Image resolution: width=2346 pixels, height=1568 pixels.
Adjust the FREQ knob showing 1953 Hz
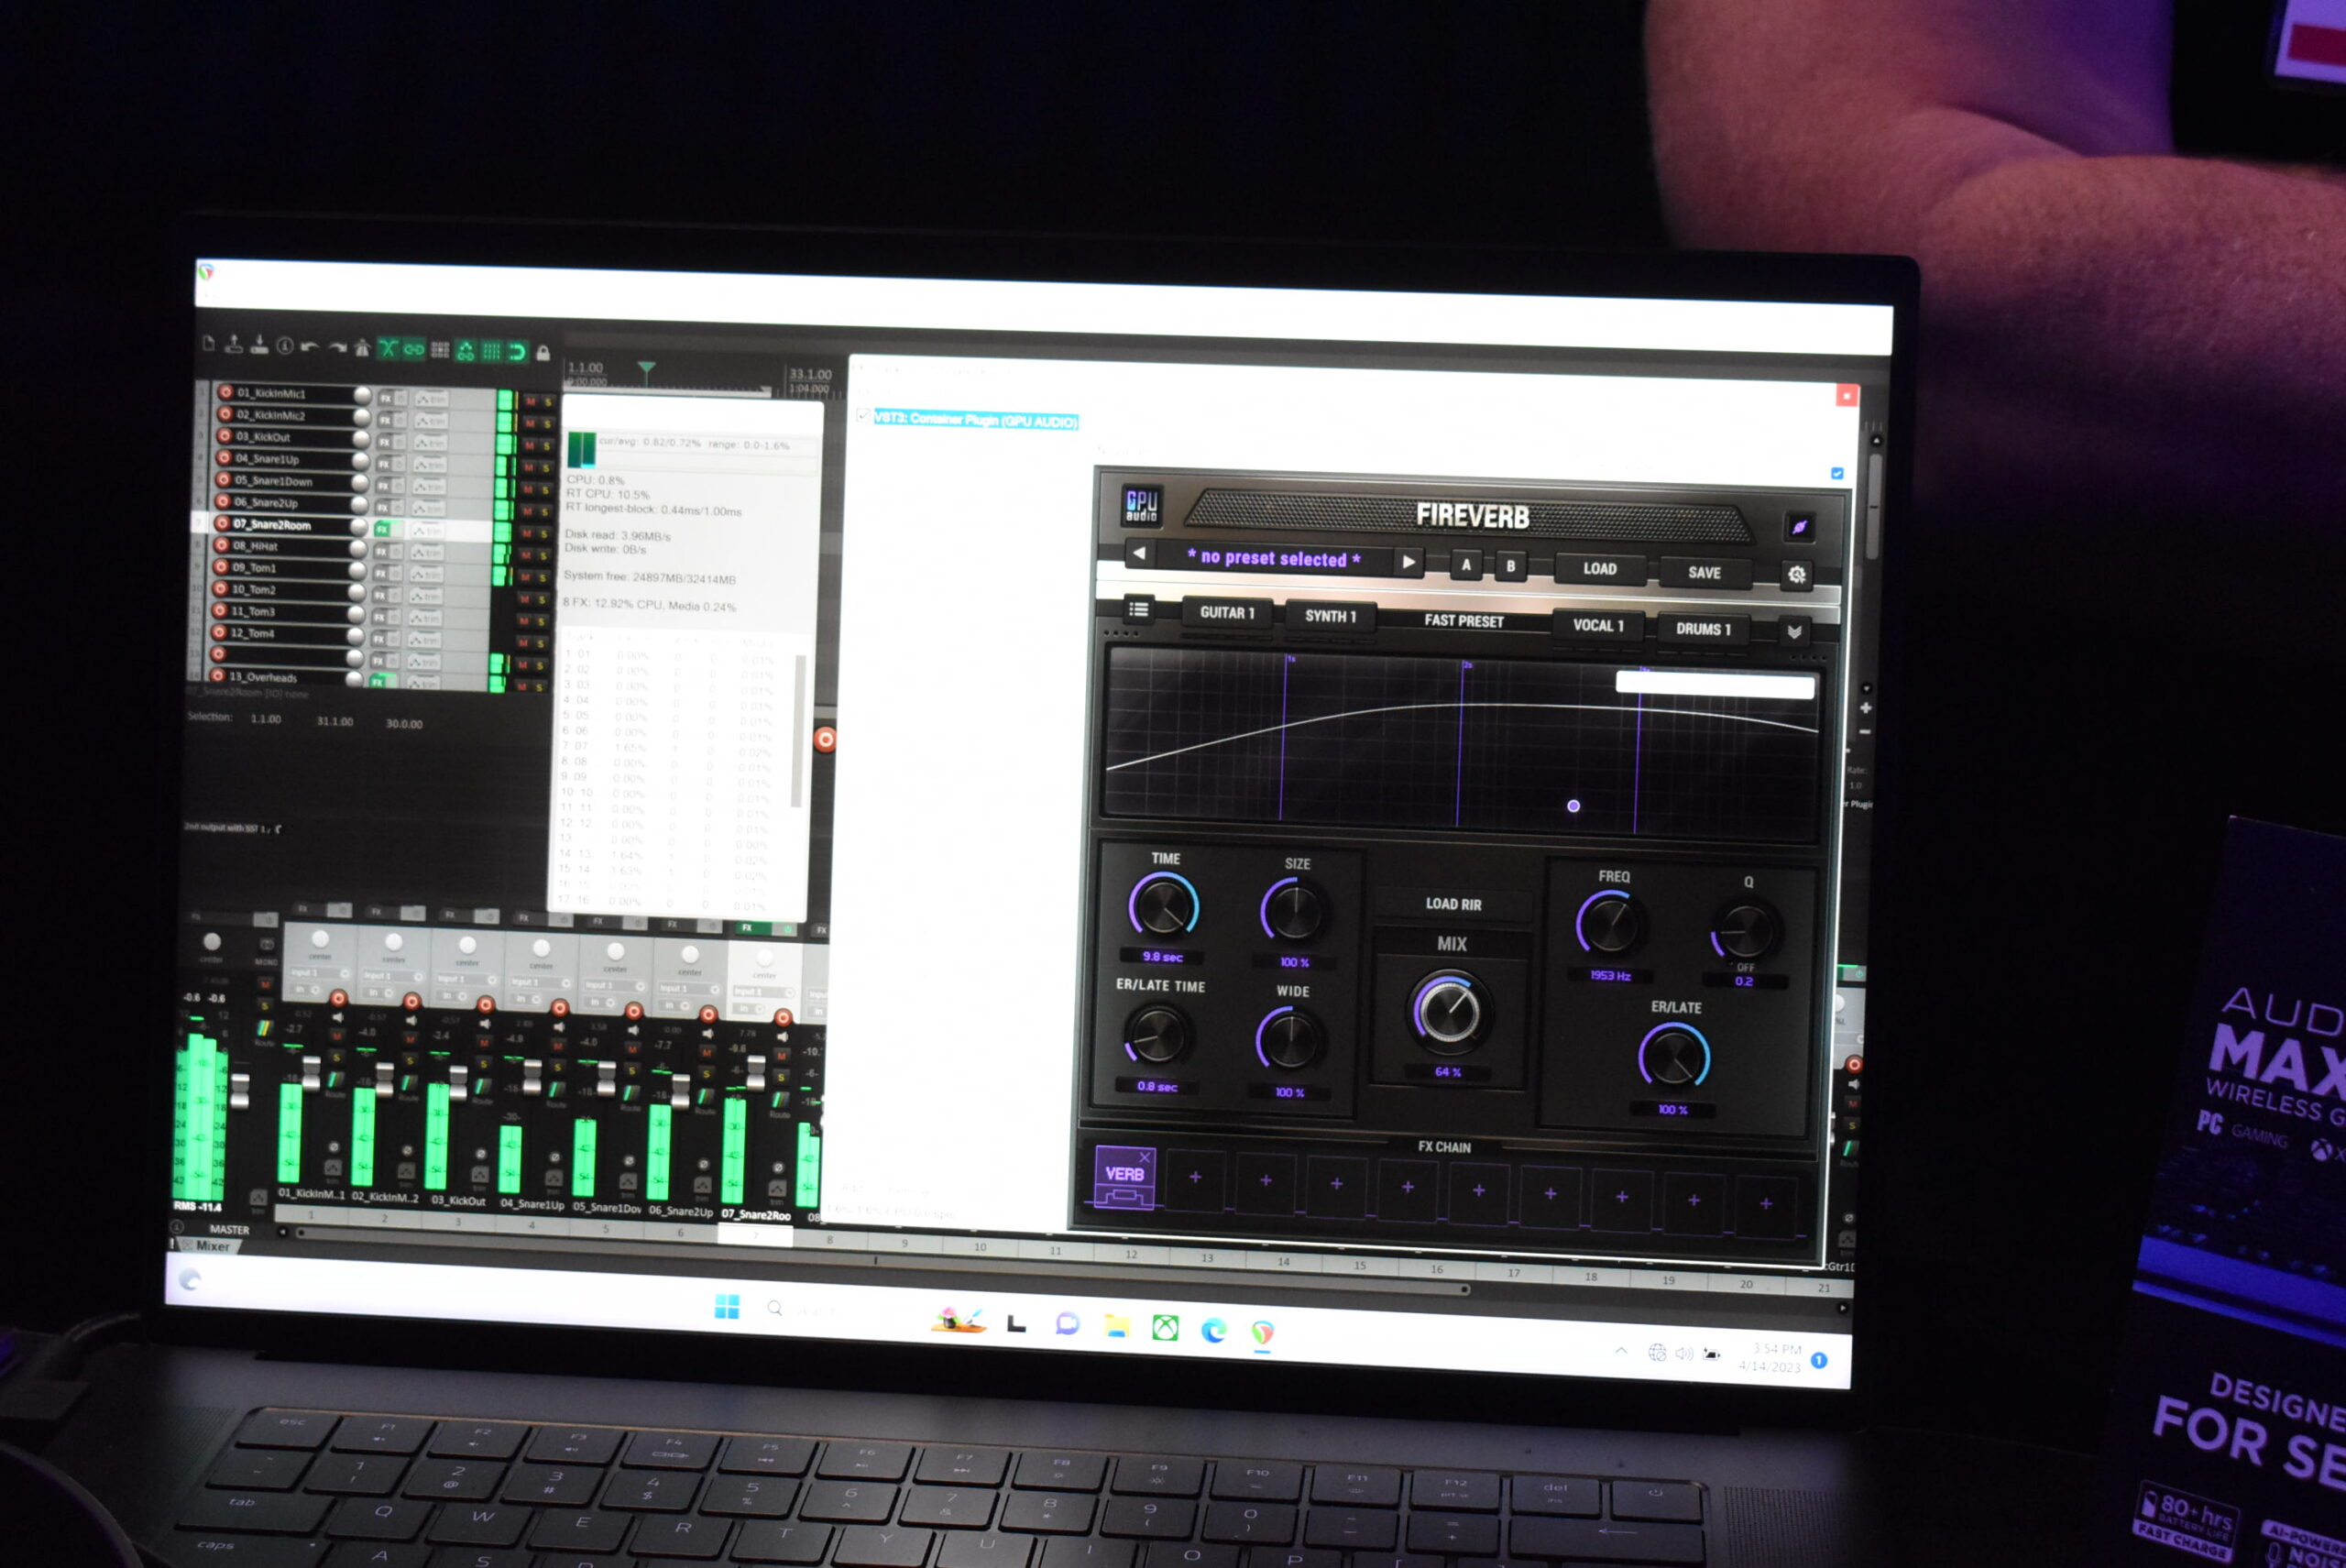pos(1609,924)
